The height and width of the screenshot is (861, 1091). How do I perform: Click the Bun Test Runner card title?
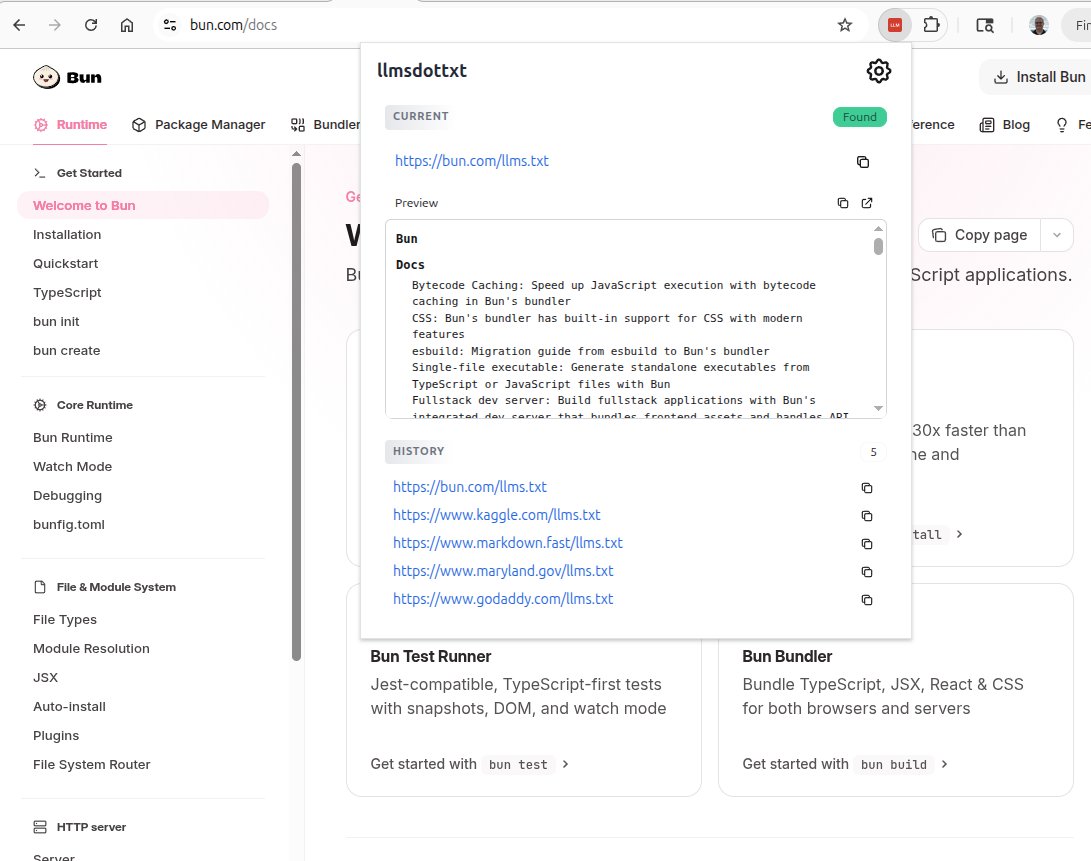click(x=431, y=656)
